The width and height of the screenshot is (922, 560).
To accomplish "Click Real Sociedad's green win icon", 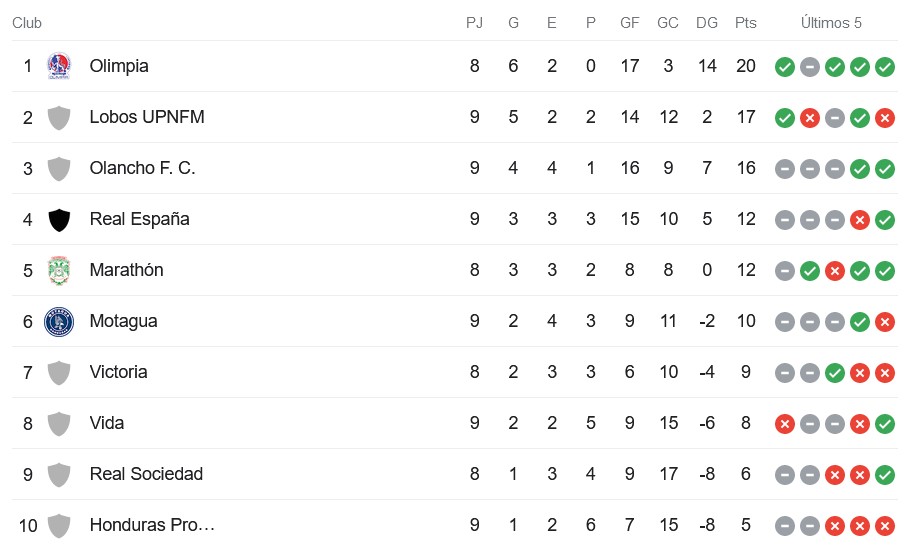I will point(885,475).
